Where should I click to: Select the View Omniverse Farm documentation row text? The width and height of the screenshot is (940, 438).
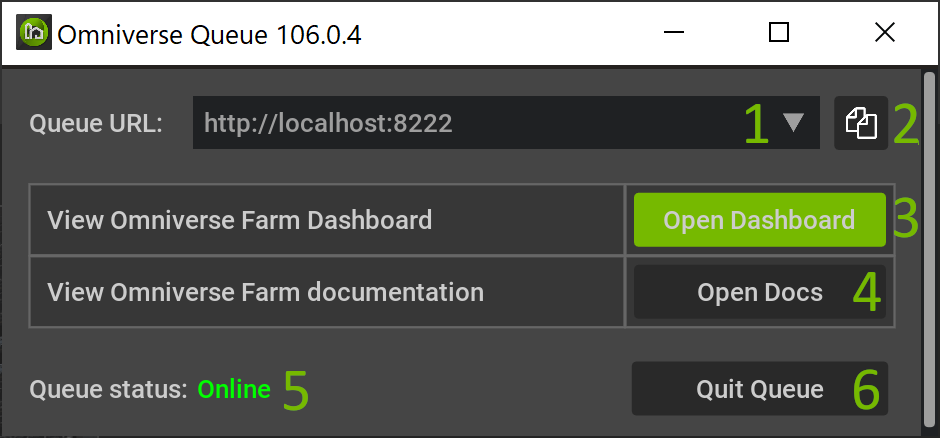coord(265,292)
